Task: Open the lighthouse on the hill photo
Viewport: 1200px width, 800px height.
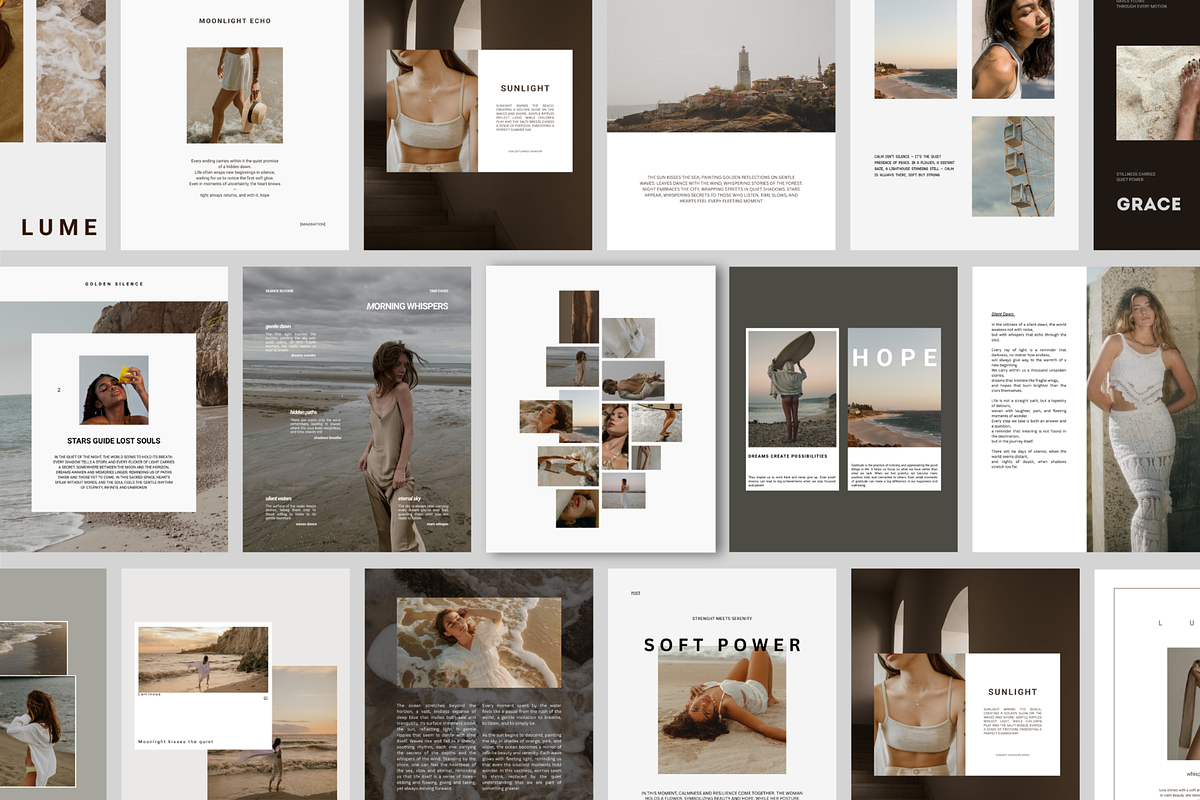Action: (x=721, y=66)
